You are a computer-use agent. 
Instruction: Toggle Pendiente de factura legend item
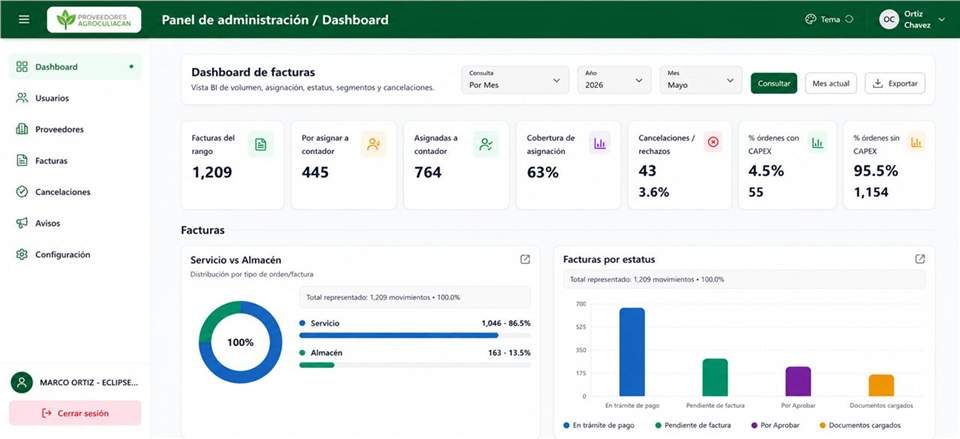point(694,425)
